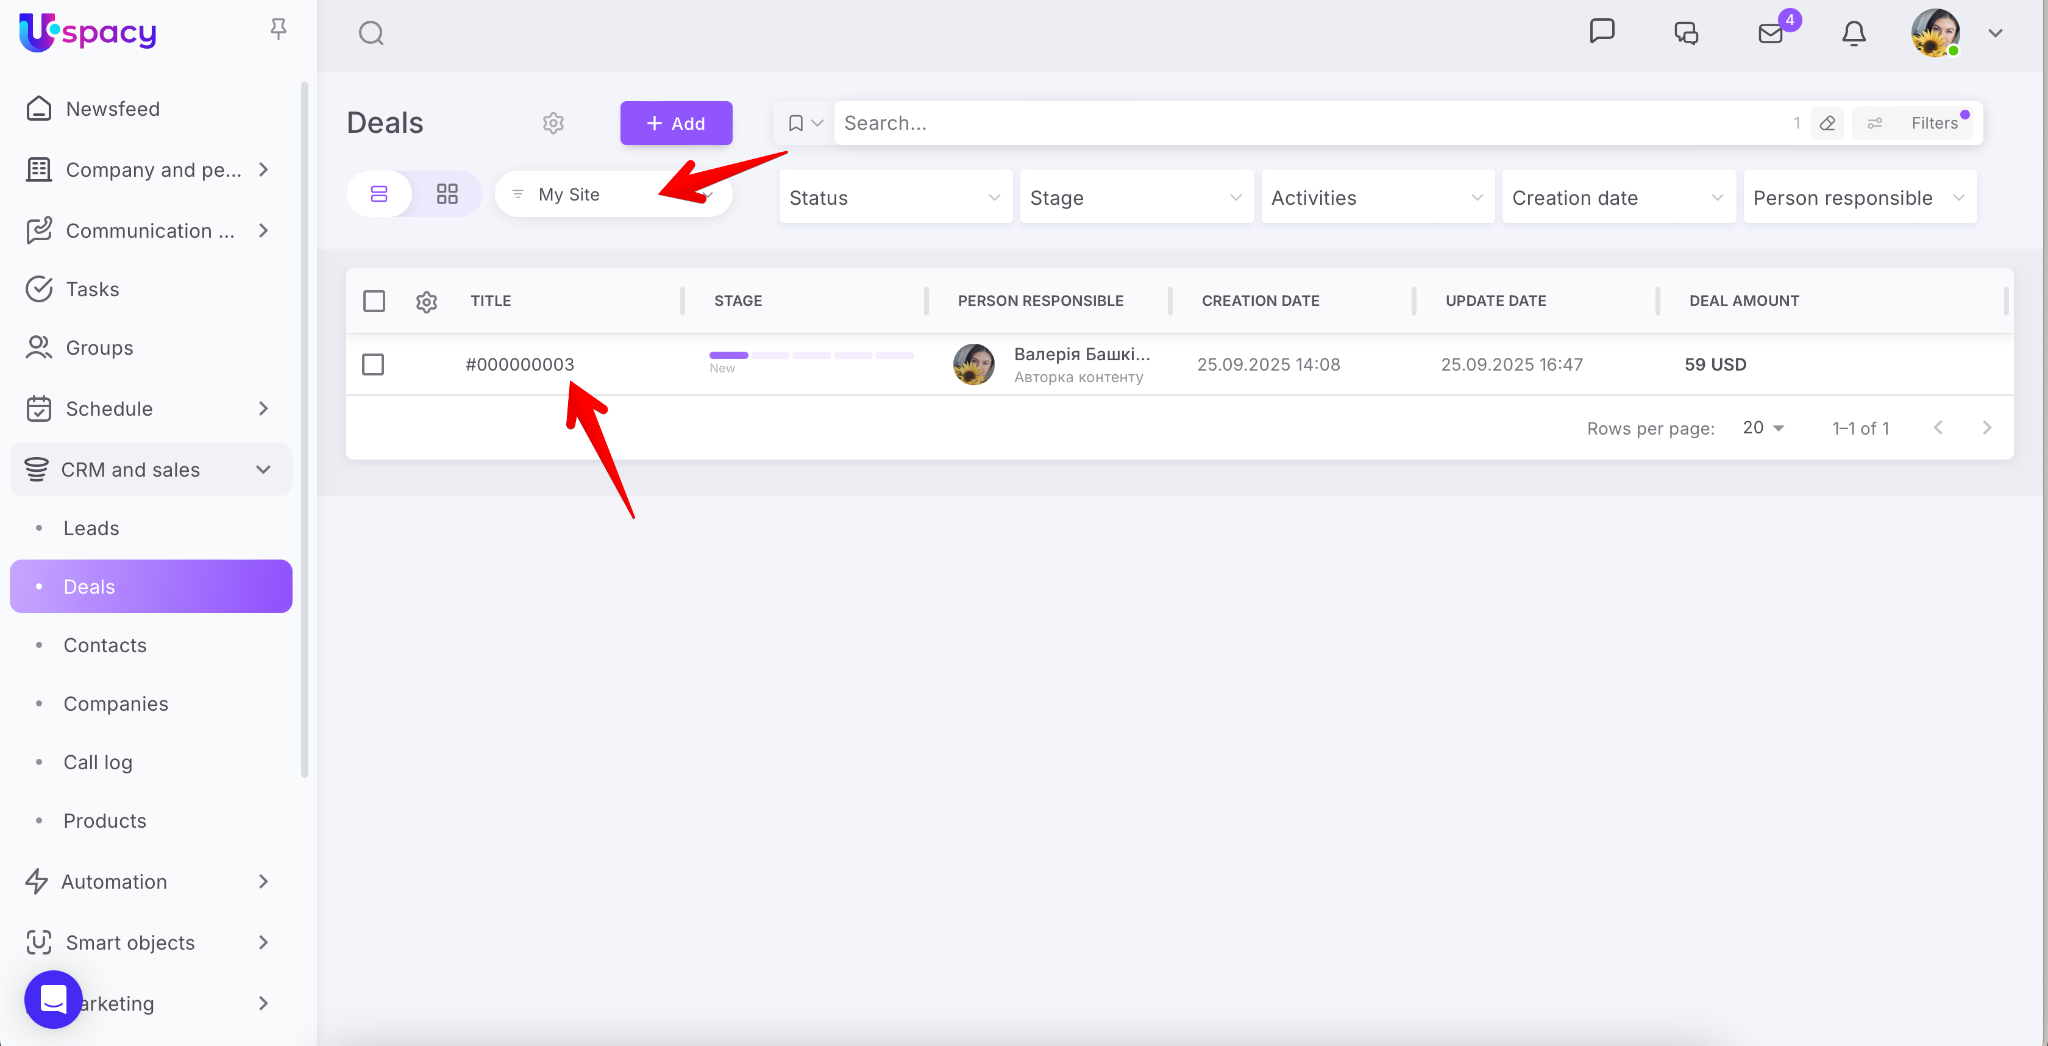Screen dimensions: 2048x1046
Task: Open the notifications bell
Action: (1853, 33)
